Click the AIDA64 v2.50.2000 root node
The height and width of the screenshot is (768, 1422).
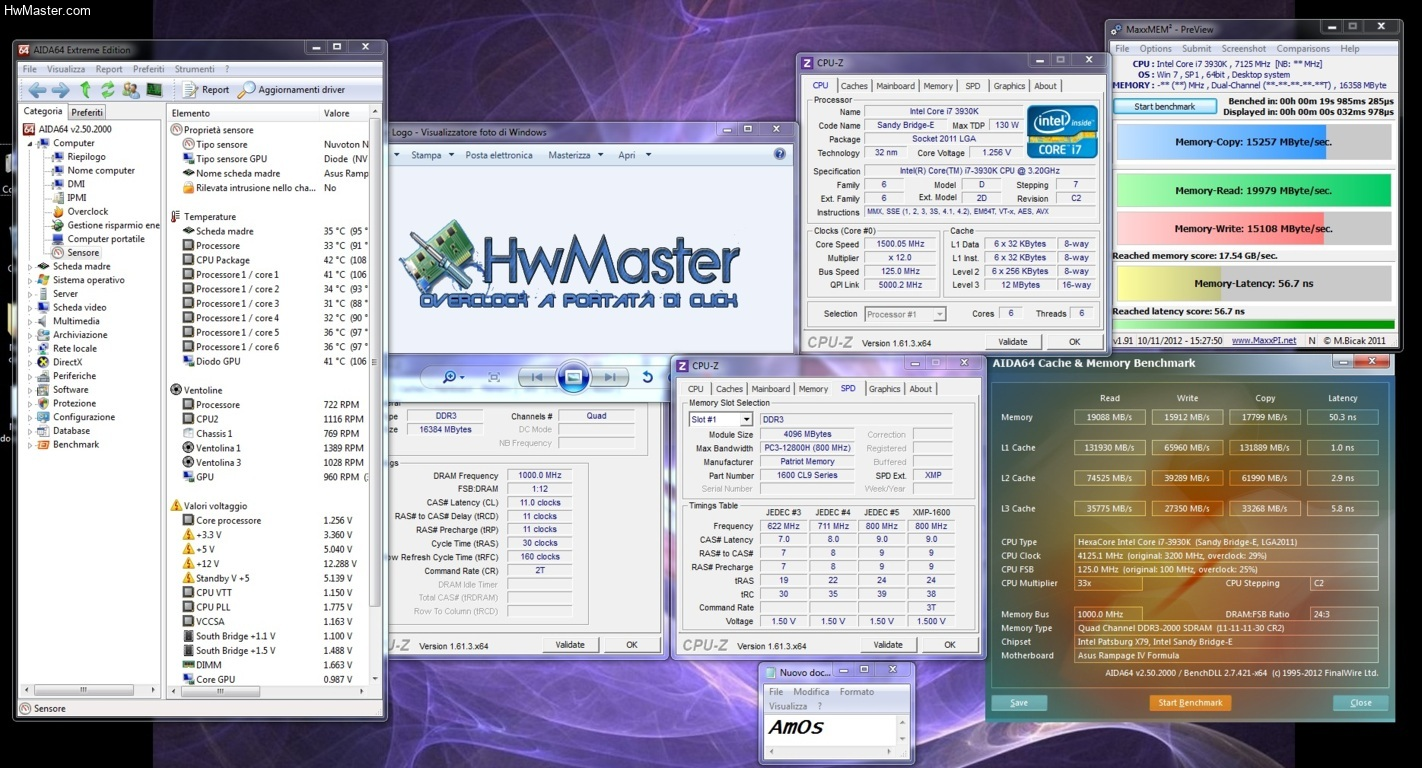tap(68, 129)
